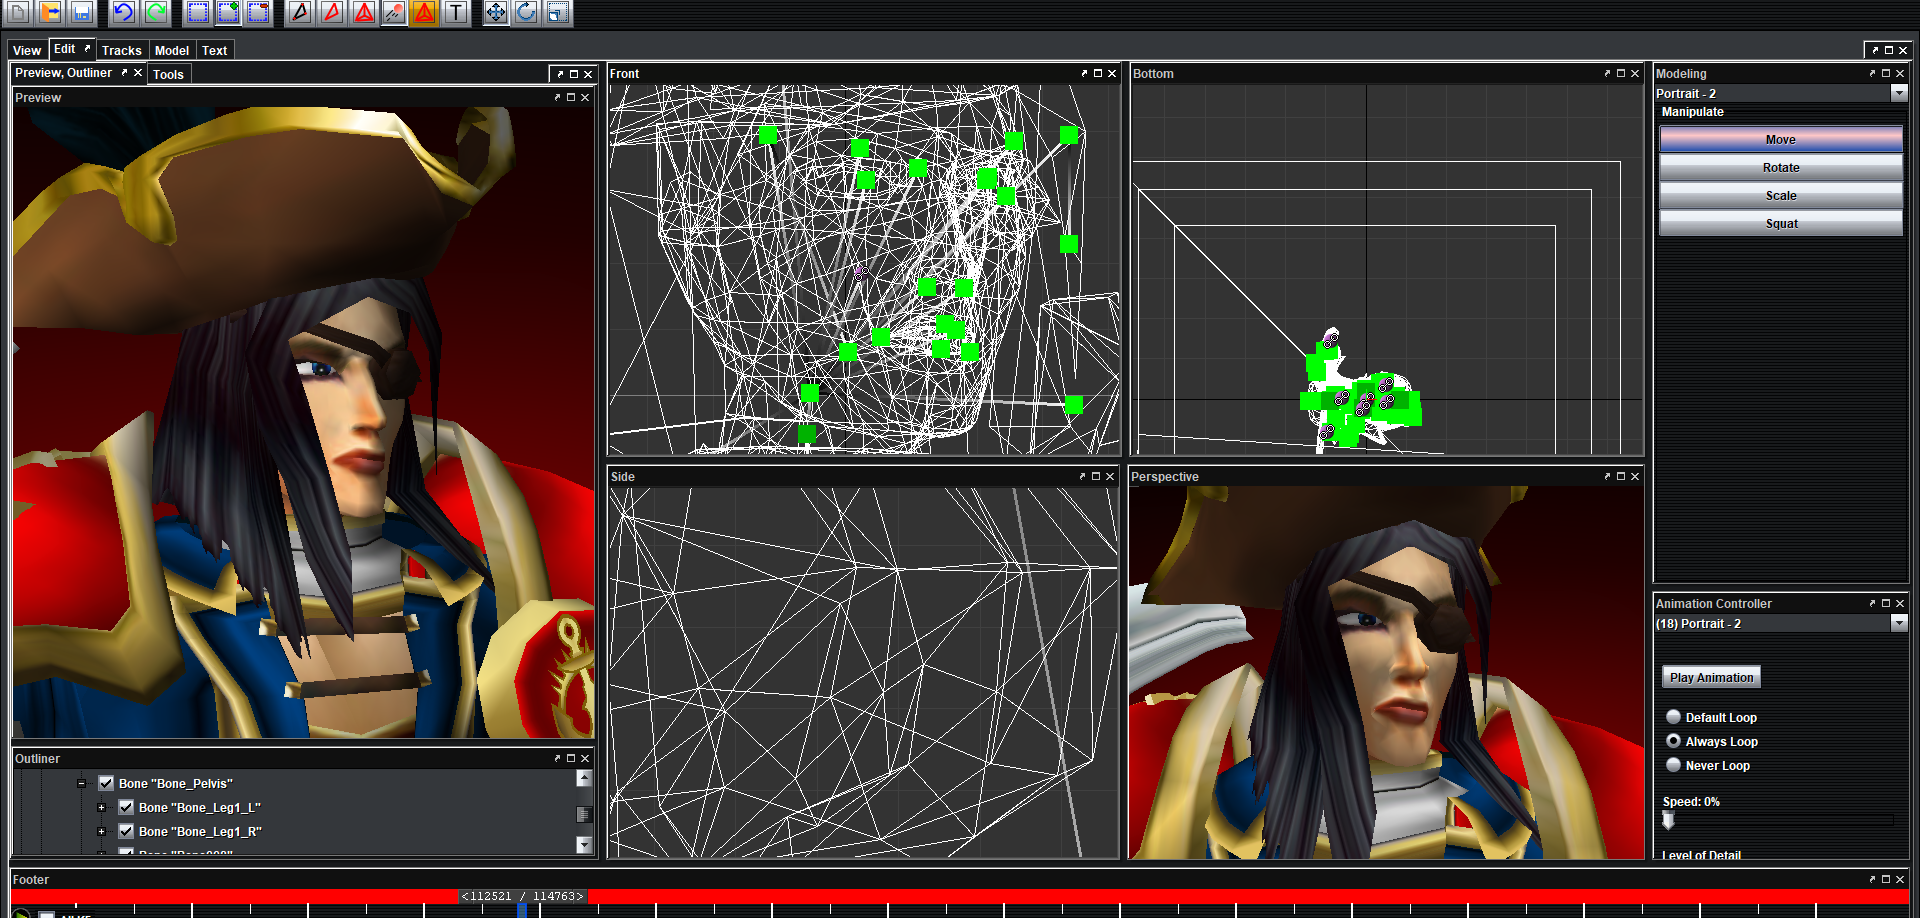The height and width of the screenshot is (918, 1920).
Task: Uncheck the Bone_Leg1_R checkbox
Action: pos(126,831)
